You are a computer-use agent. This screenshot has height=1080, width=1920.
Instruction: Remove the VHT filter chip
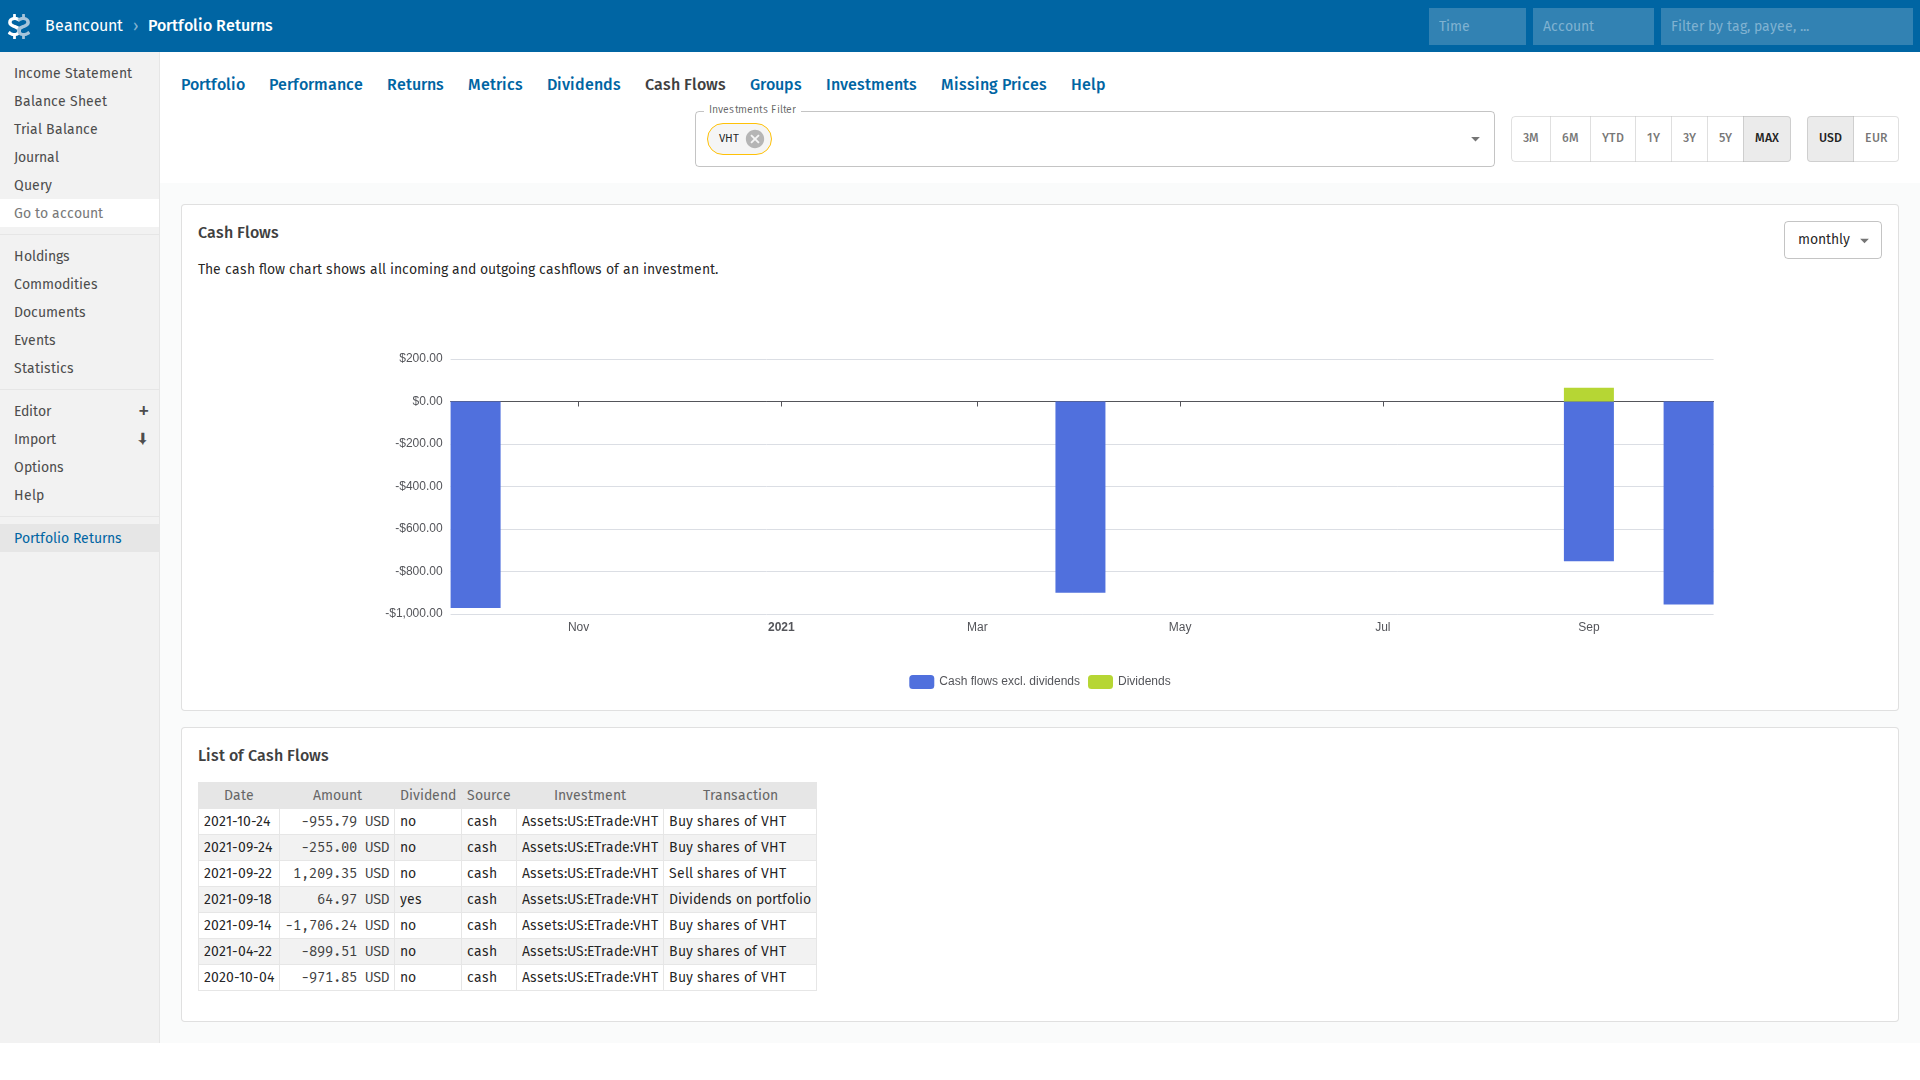pos(755,139)
